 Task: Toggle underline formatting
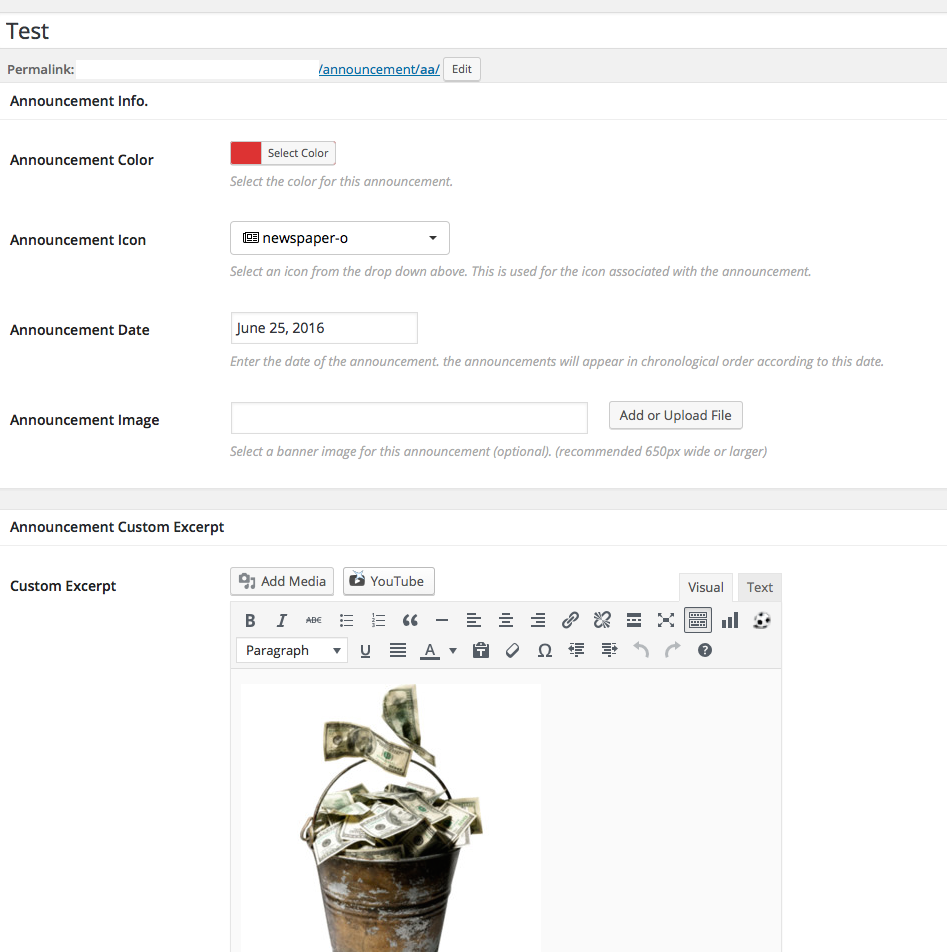pos(365,651)
